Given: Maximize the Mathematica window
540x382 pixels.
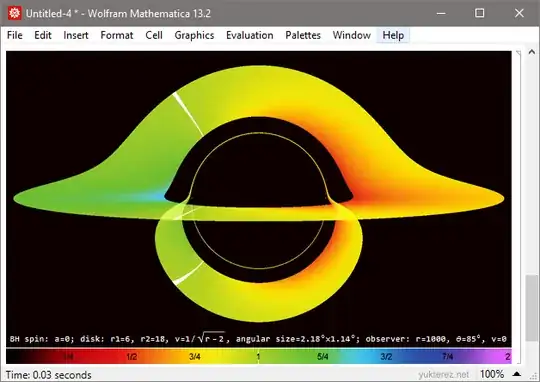Looking at the screenshot, I should pos(479,13).
